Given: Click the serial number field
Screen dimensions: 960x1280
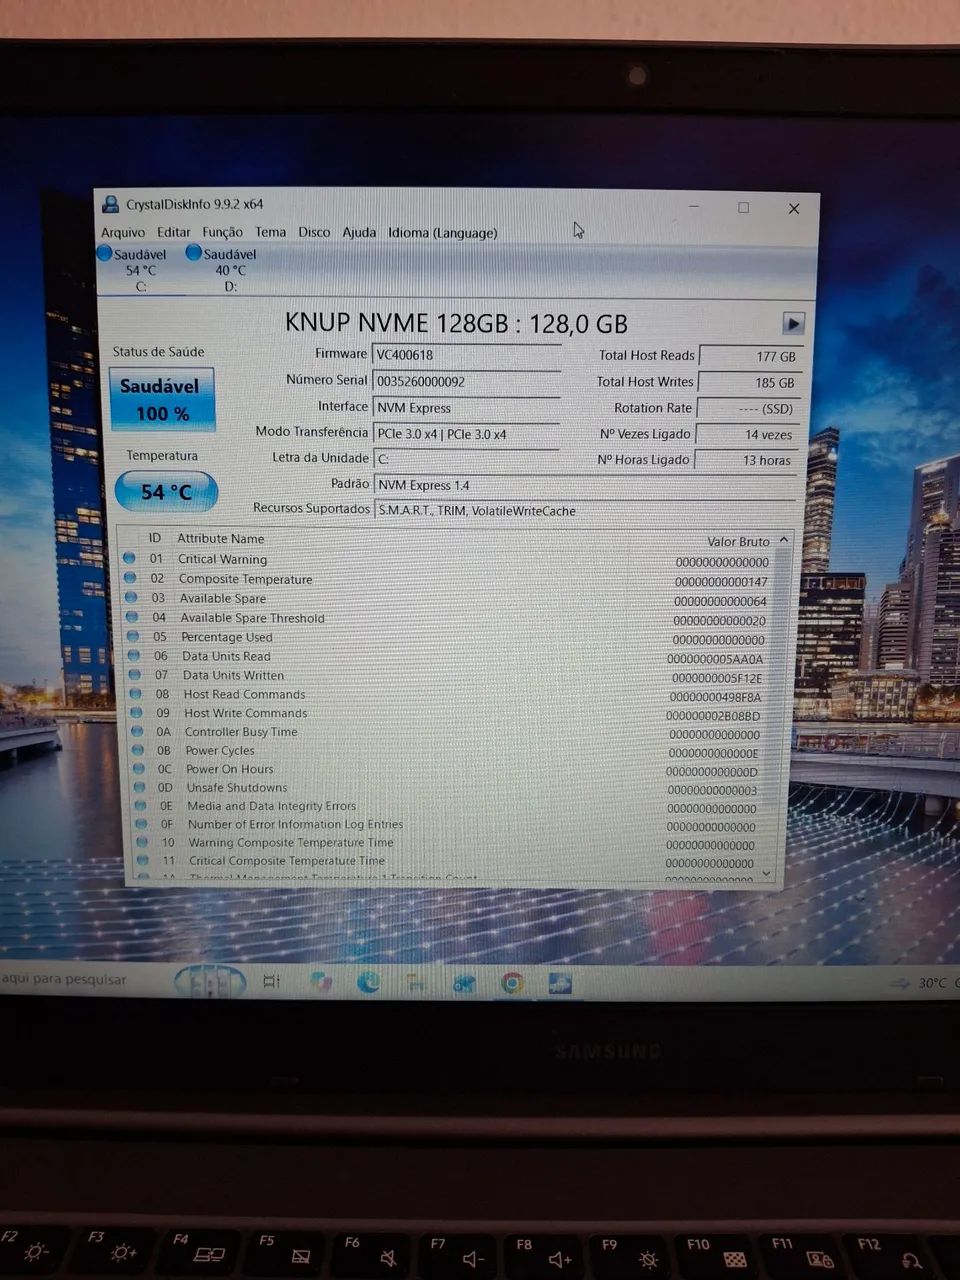Looking at the screenshot, I should [466, 381].
